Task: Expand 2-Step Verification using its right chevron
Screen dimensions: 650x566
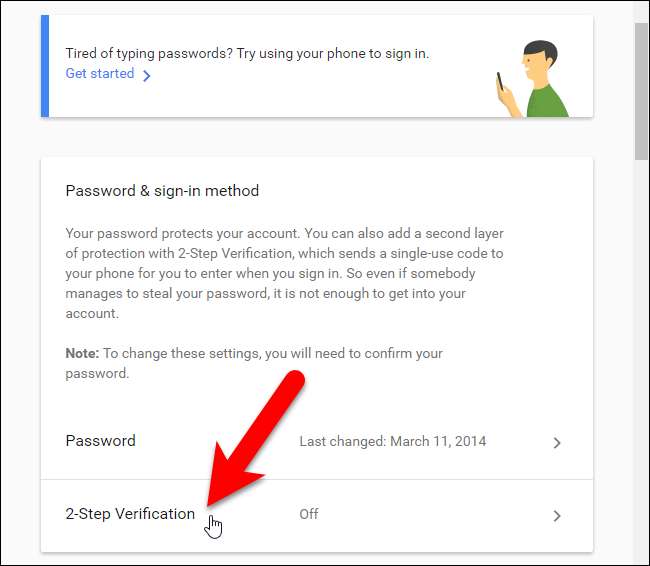Action: click(x=557, y=516)
